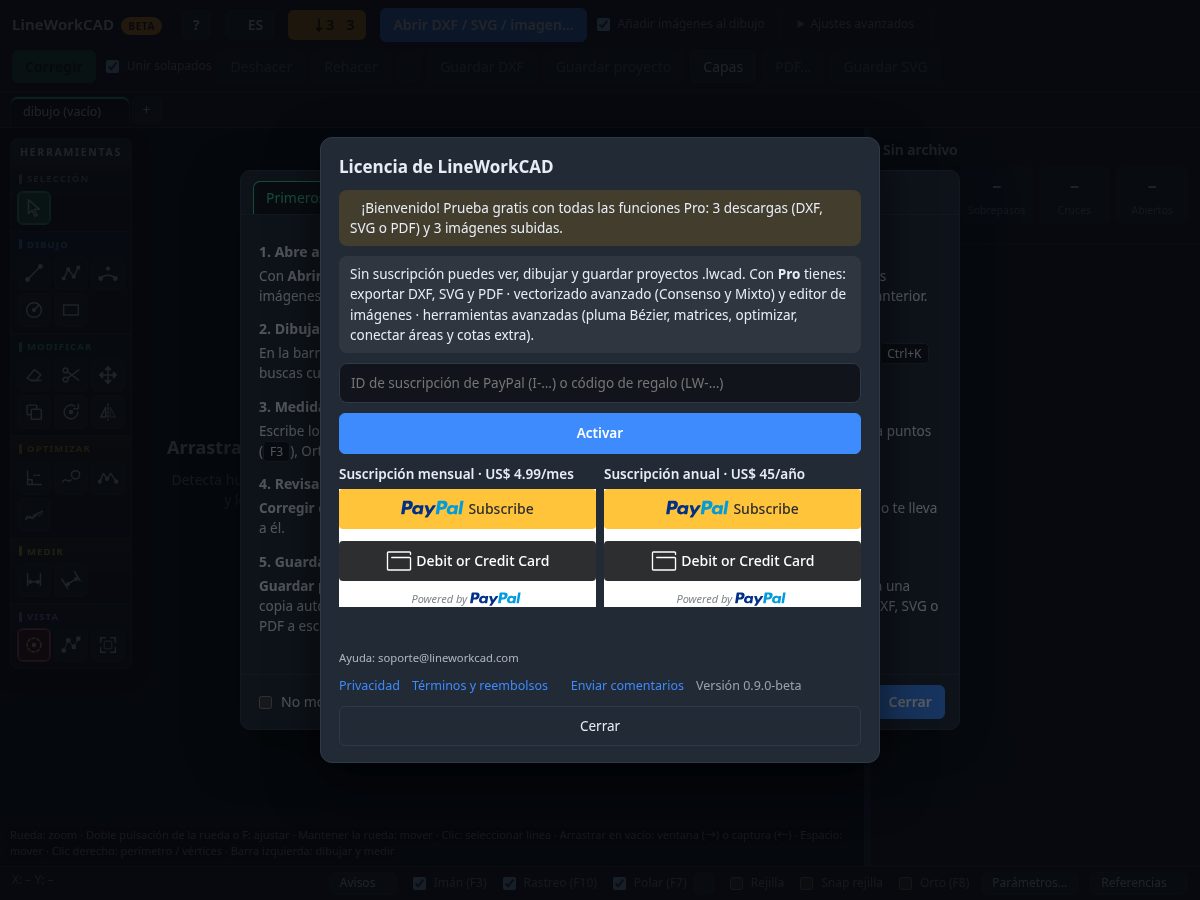
Task: Select the eraser tool in Modificar
Action: [x=34, y=375]
